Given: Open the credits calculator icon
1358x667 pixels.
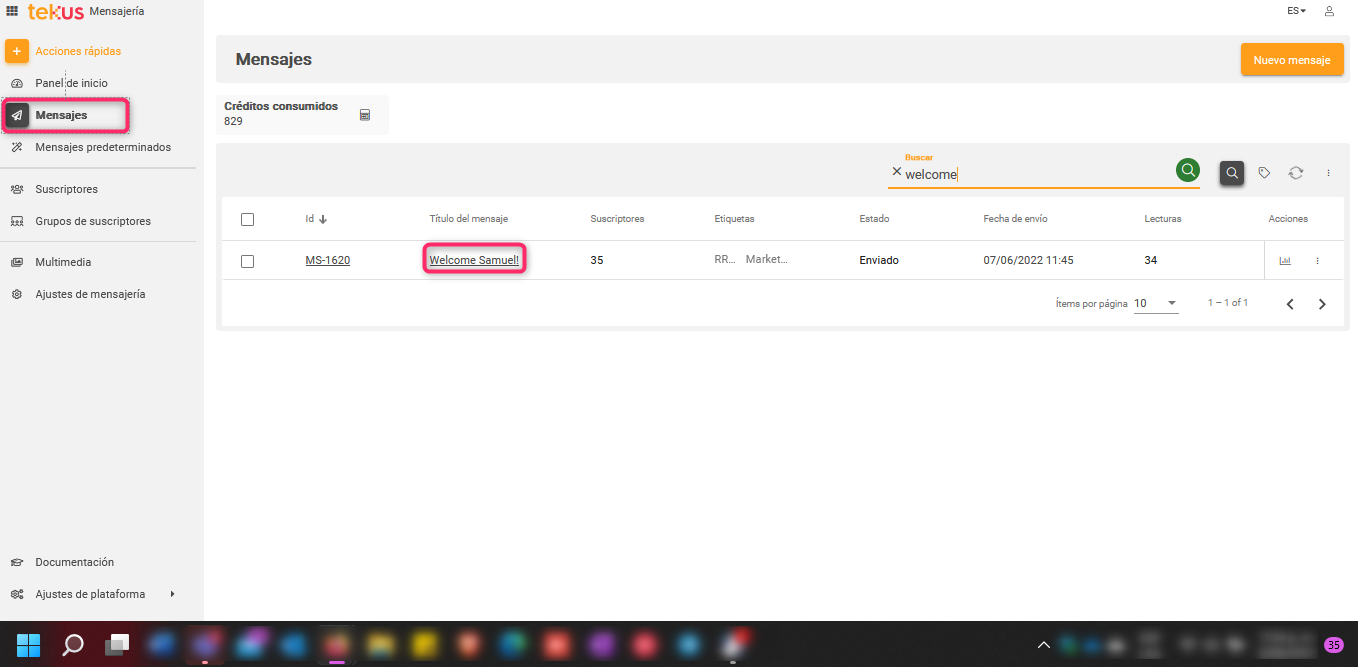Looking at the screenshot, I should pyautogui.click(x=365, y=115).
